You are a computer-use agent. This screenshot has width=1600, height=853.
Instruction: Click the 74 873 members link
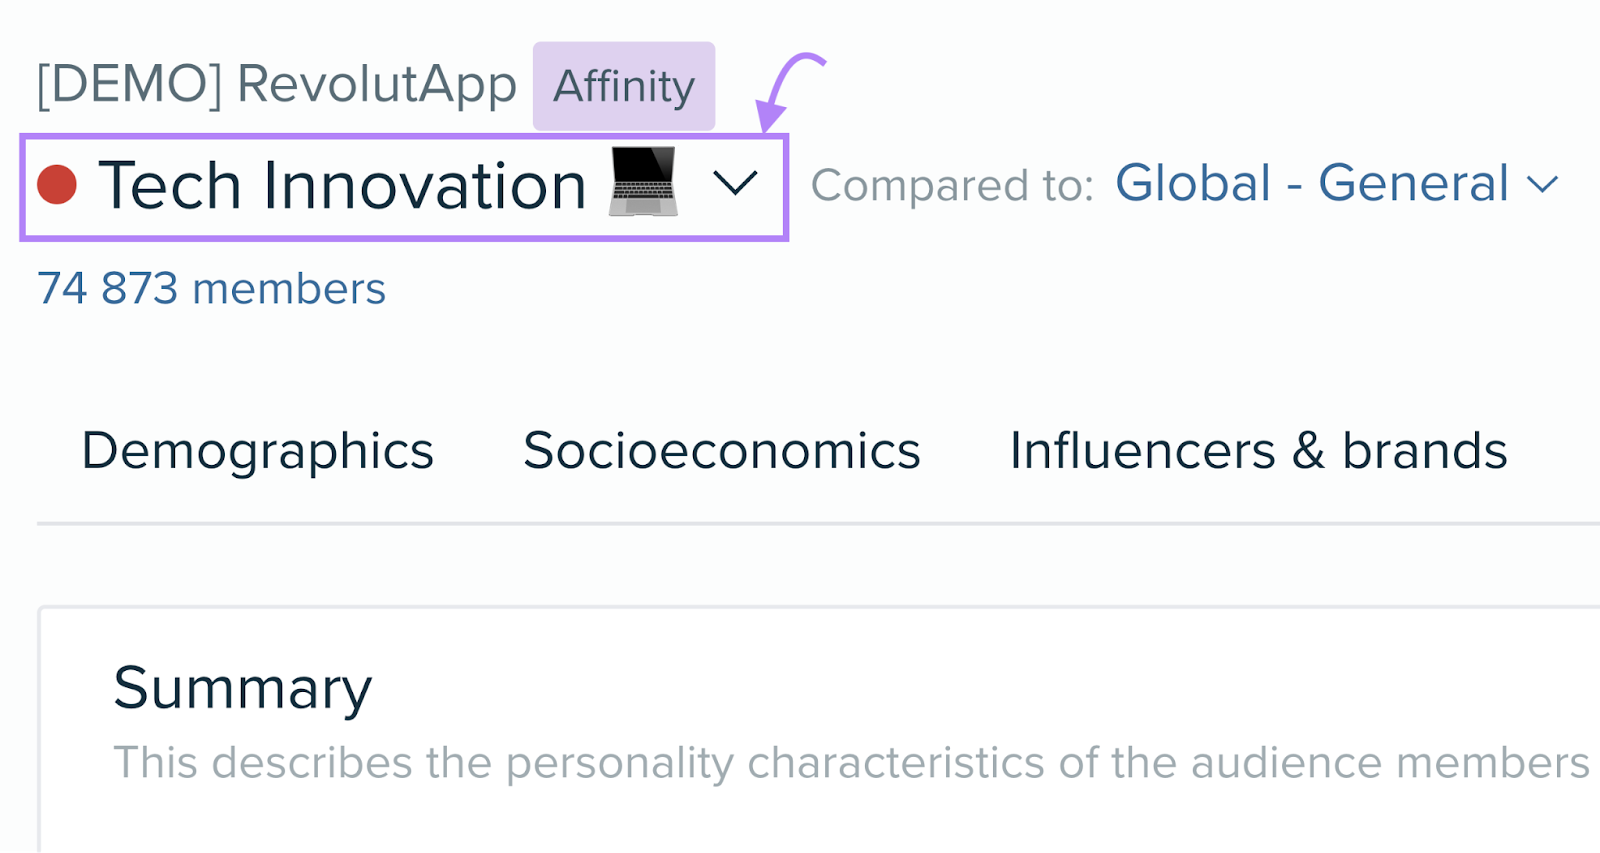coord(209,288)
